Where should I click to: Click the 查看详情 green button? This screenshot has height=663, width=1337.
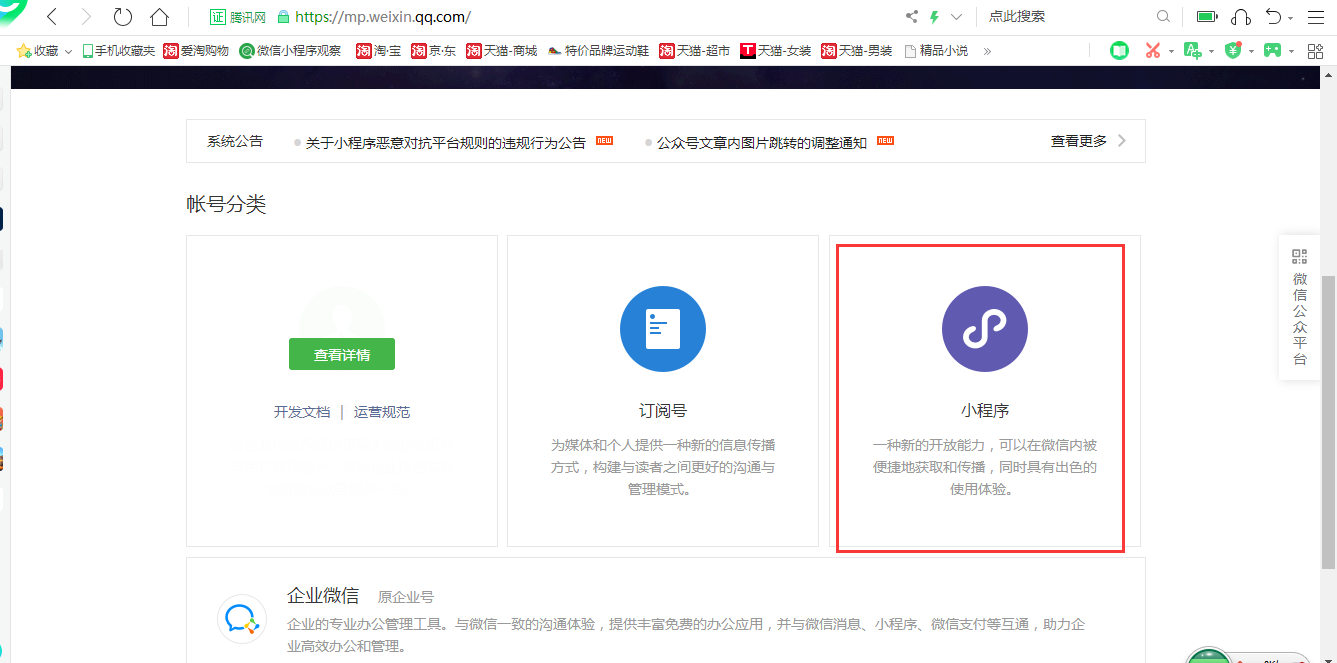point(341,354)
